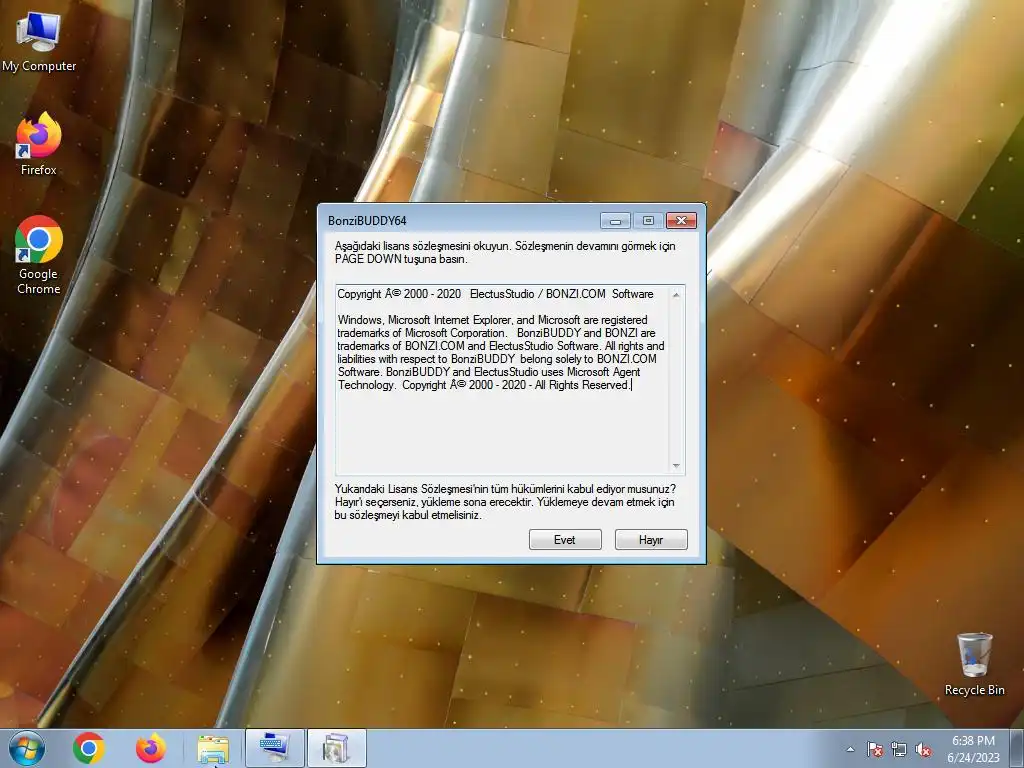1024x768 pixels.
Task: Switch to the computer keyboard taskbar app
Action: (x=275, y=748)
